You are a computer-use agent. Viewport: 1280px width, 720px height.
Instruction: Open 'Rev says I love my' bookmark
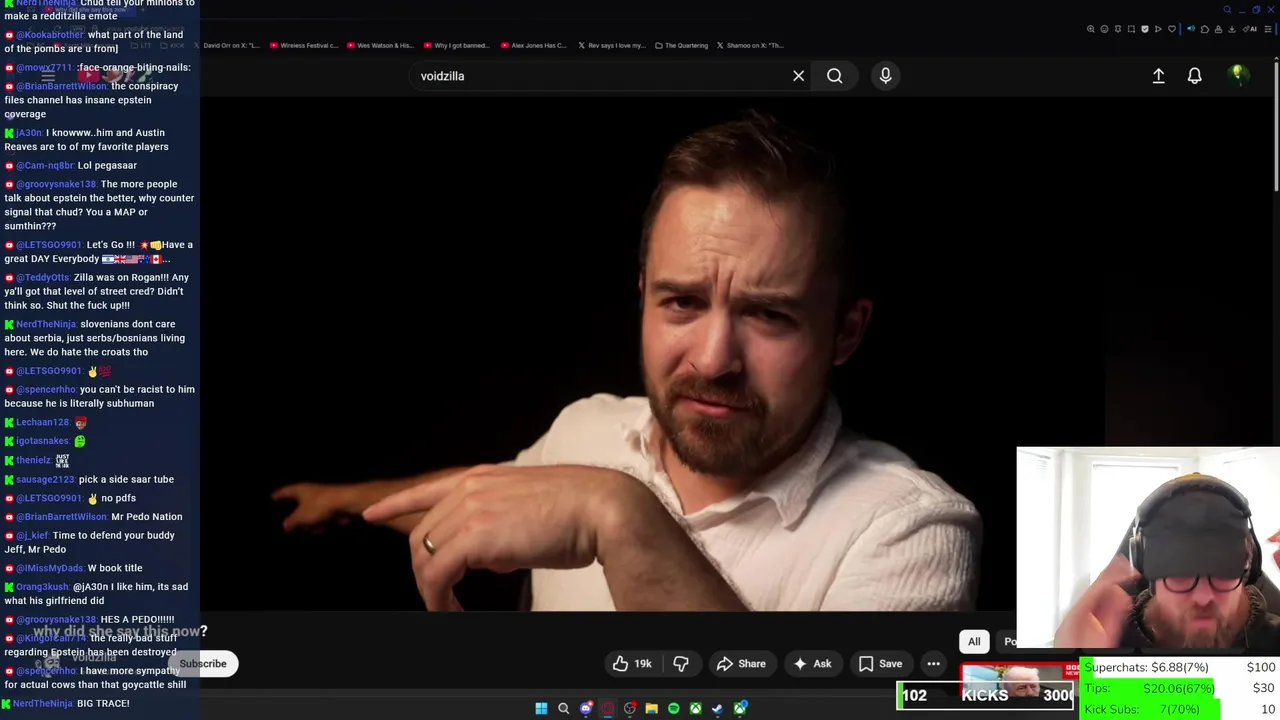coord(611,45)
